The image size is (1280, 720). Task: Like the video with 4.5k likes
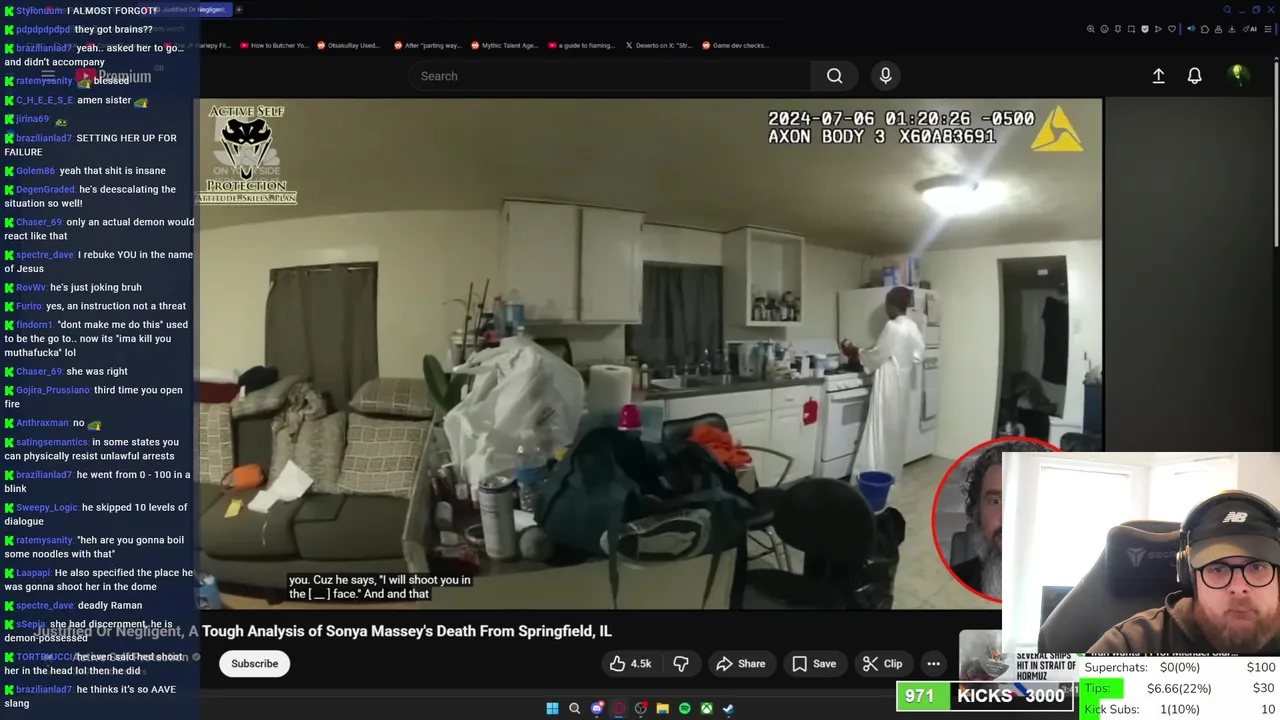click(x=630, y=663)
